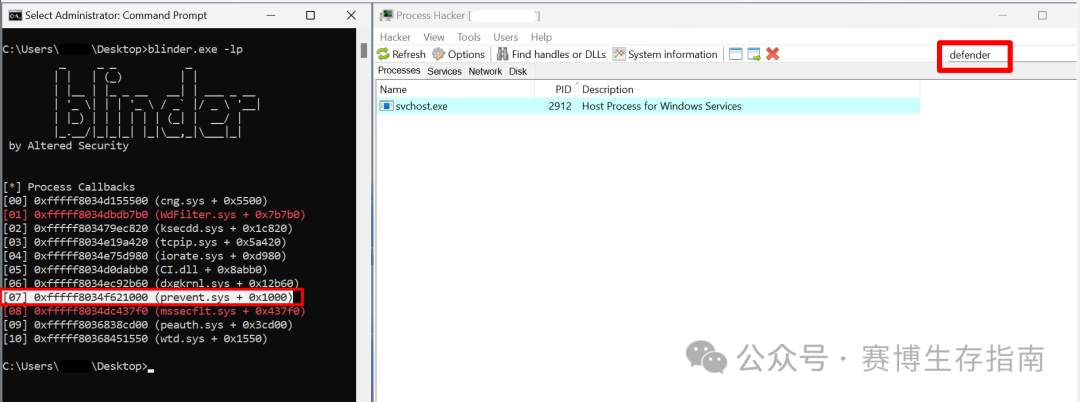Switch to the Services tab
The width and height of the screenshot is (1080, 402).
pyautogui.click(x=444, y=72)
